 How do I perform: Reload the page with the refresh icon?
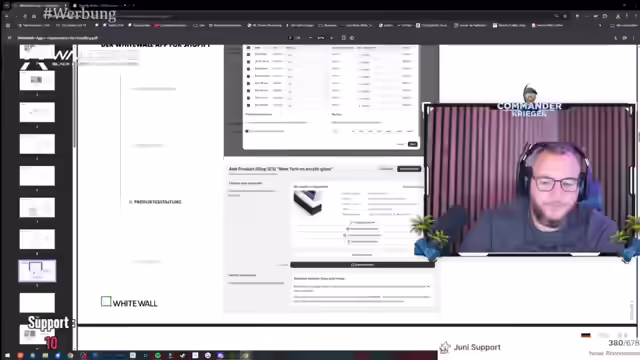(x=25, y=16)
